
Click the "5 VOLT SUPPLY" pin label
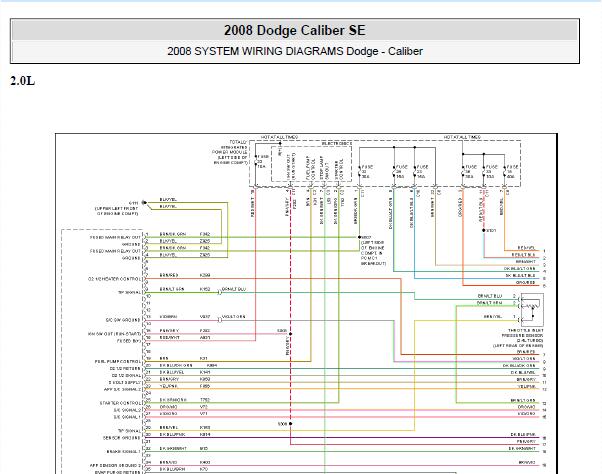point(125,382)
